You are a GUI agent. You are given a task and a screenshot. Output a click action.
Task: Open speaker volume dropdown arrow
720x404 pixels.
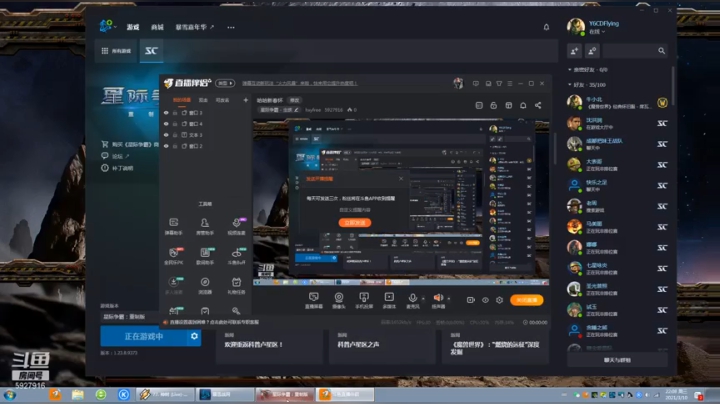[449, 298]
